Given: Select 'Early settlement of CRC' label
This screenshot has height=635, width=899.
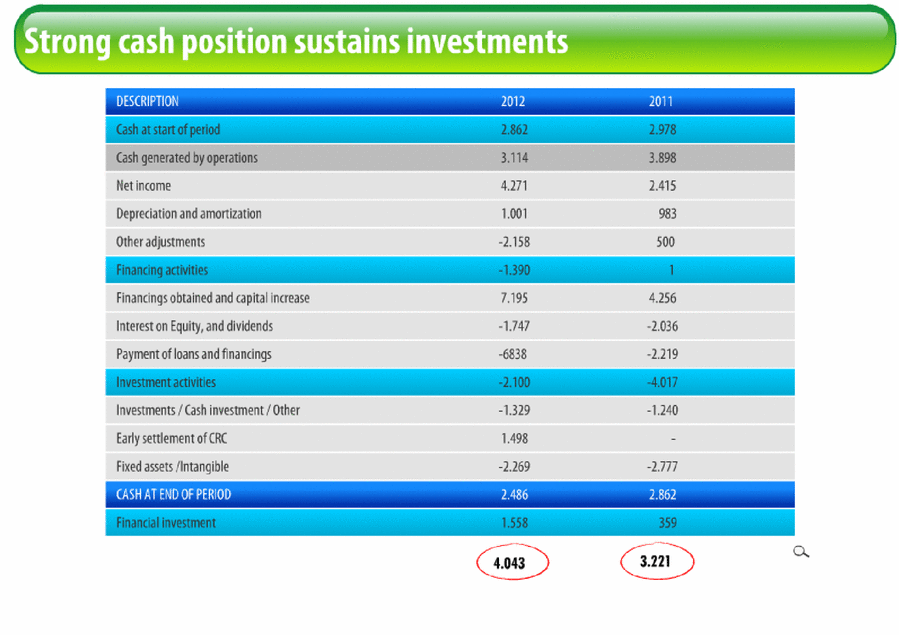Looking at the screenshot, I should click(x=171, y=438).
